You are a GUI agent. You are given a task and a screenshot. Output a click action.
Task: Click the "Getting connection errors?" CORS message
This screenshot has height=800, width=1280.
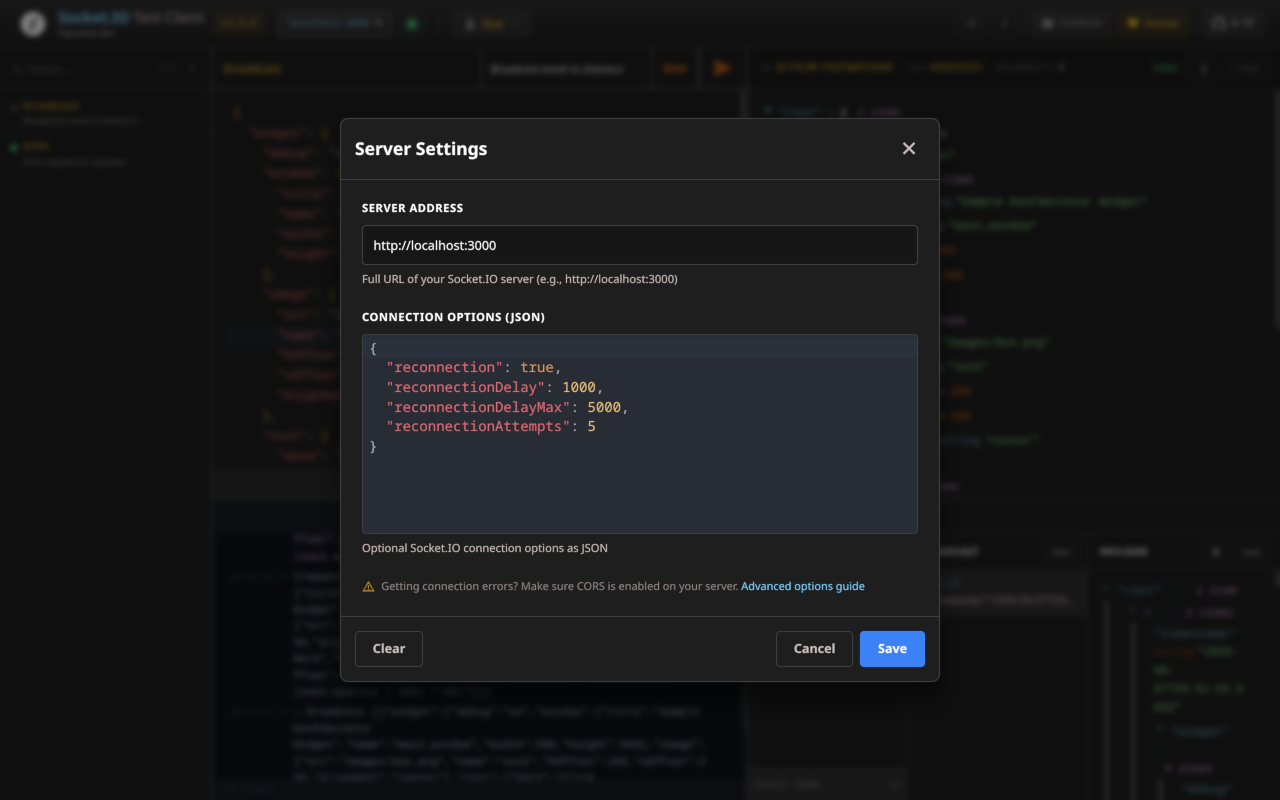click(560, 586)
